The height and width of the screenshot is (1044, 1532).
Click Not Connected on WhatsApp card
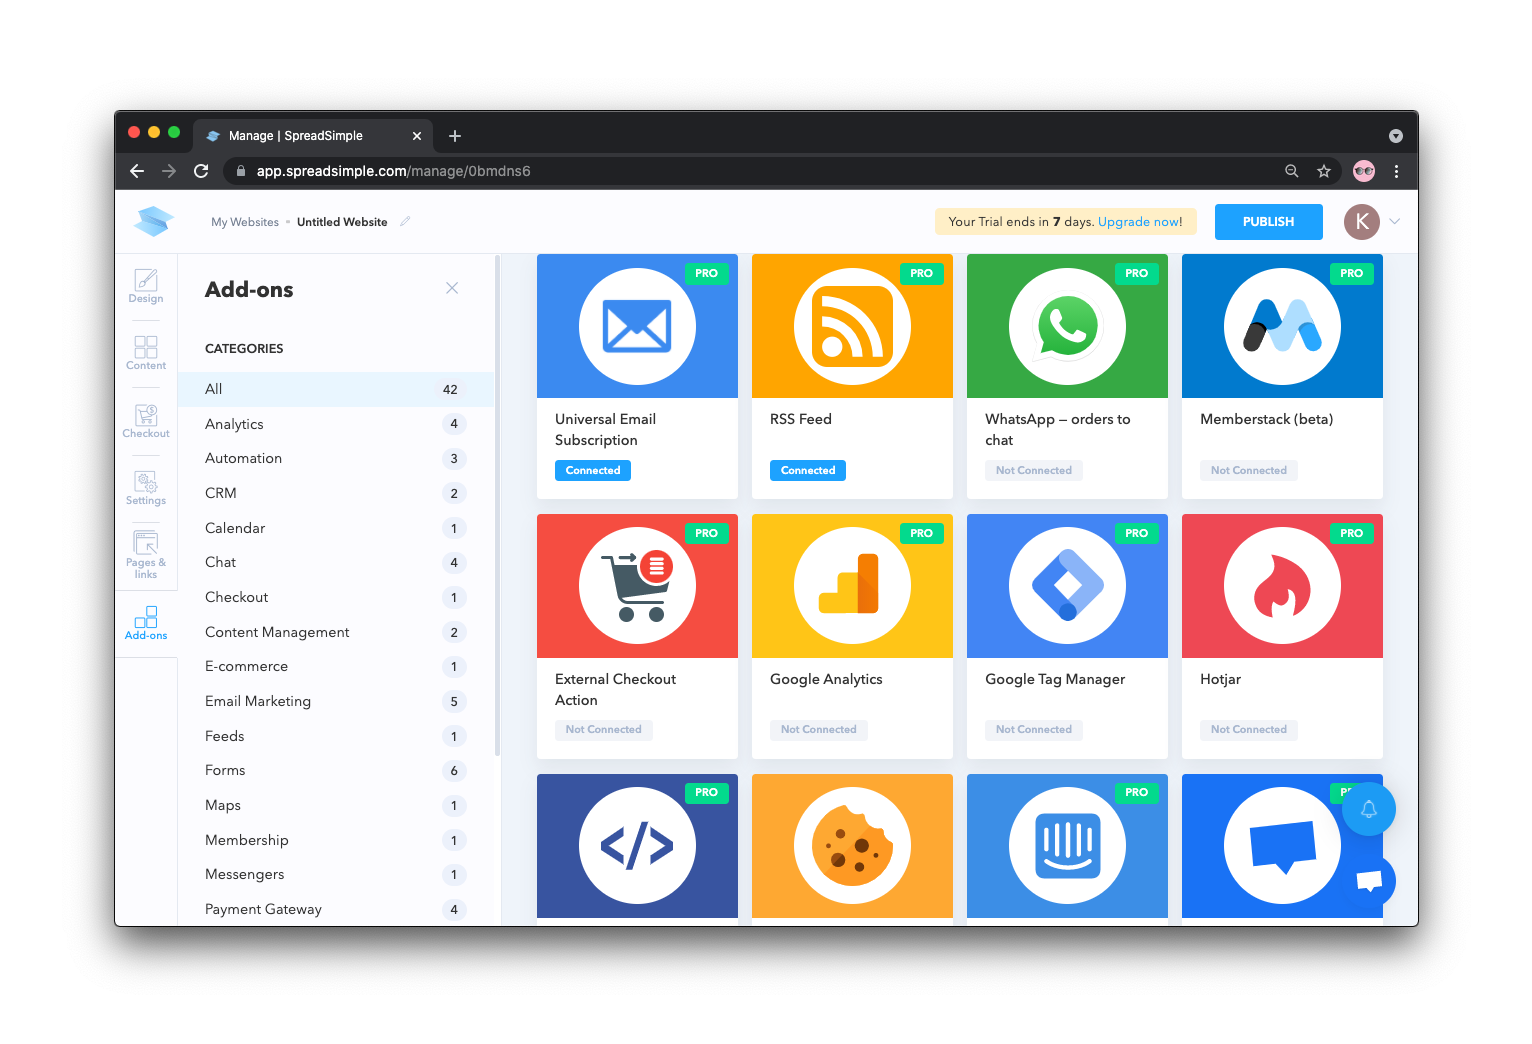pos(1033,470)
